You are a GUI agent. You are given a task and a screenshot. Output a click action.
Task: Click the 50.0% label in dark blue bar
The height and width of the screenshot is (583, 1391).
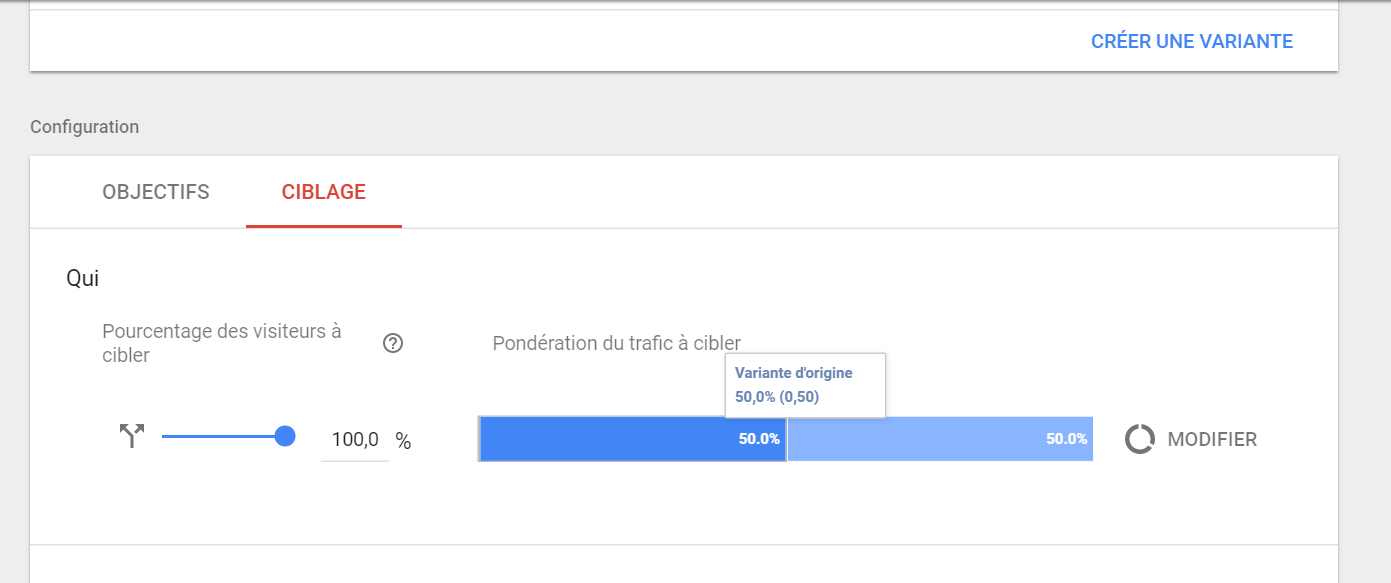coord(759,439)
